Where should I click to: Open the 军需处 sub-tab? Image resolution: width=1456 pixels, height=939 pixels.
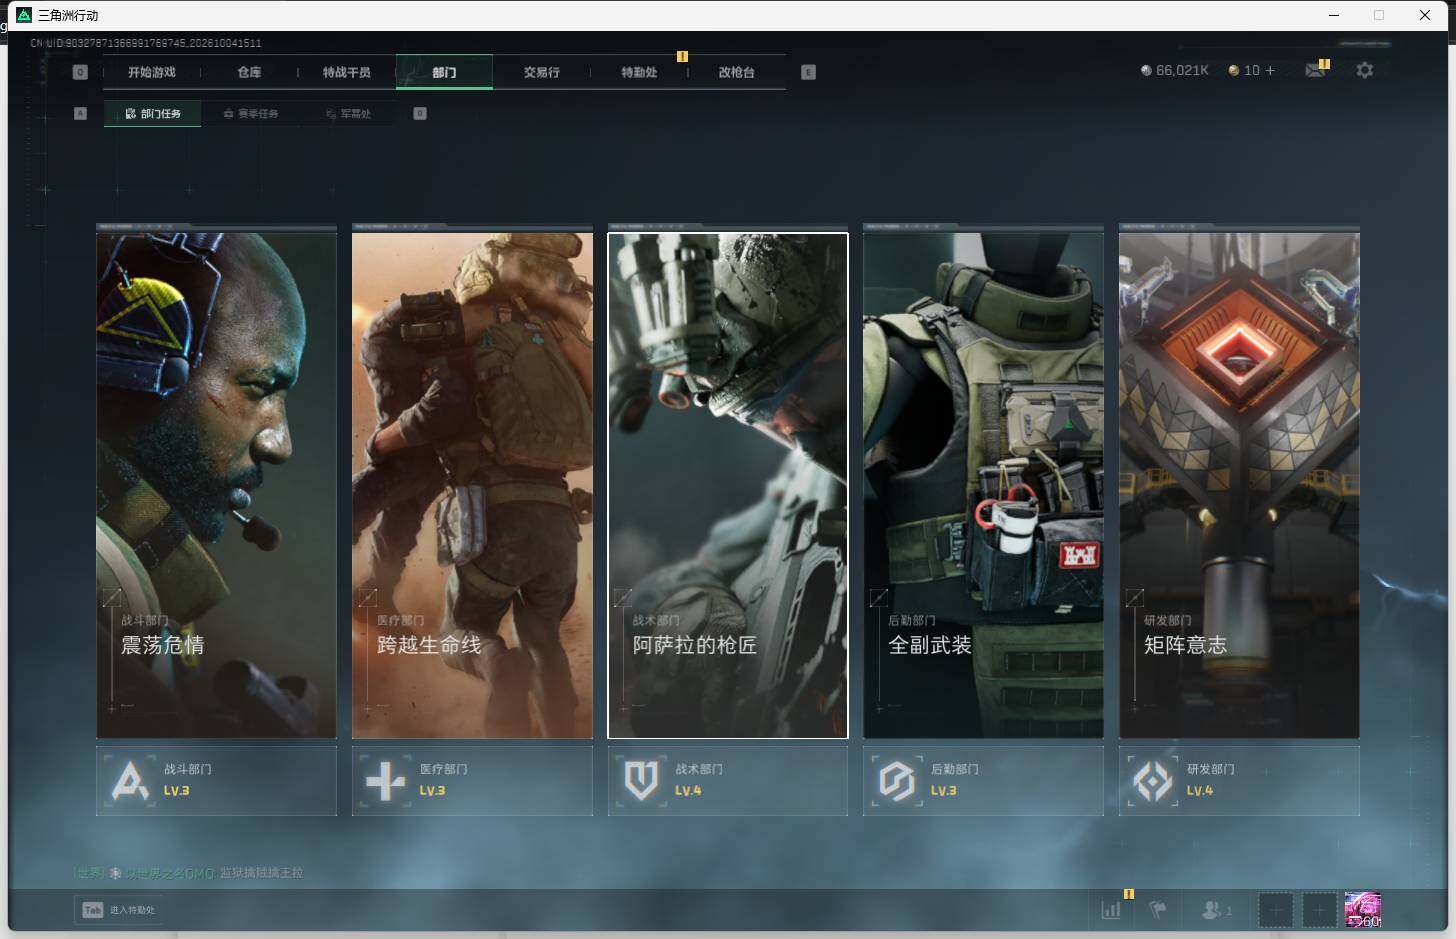(x=348, y=114)
